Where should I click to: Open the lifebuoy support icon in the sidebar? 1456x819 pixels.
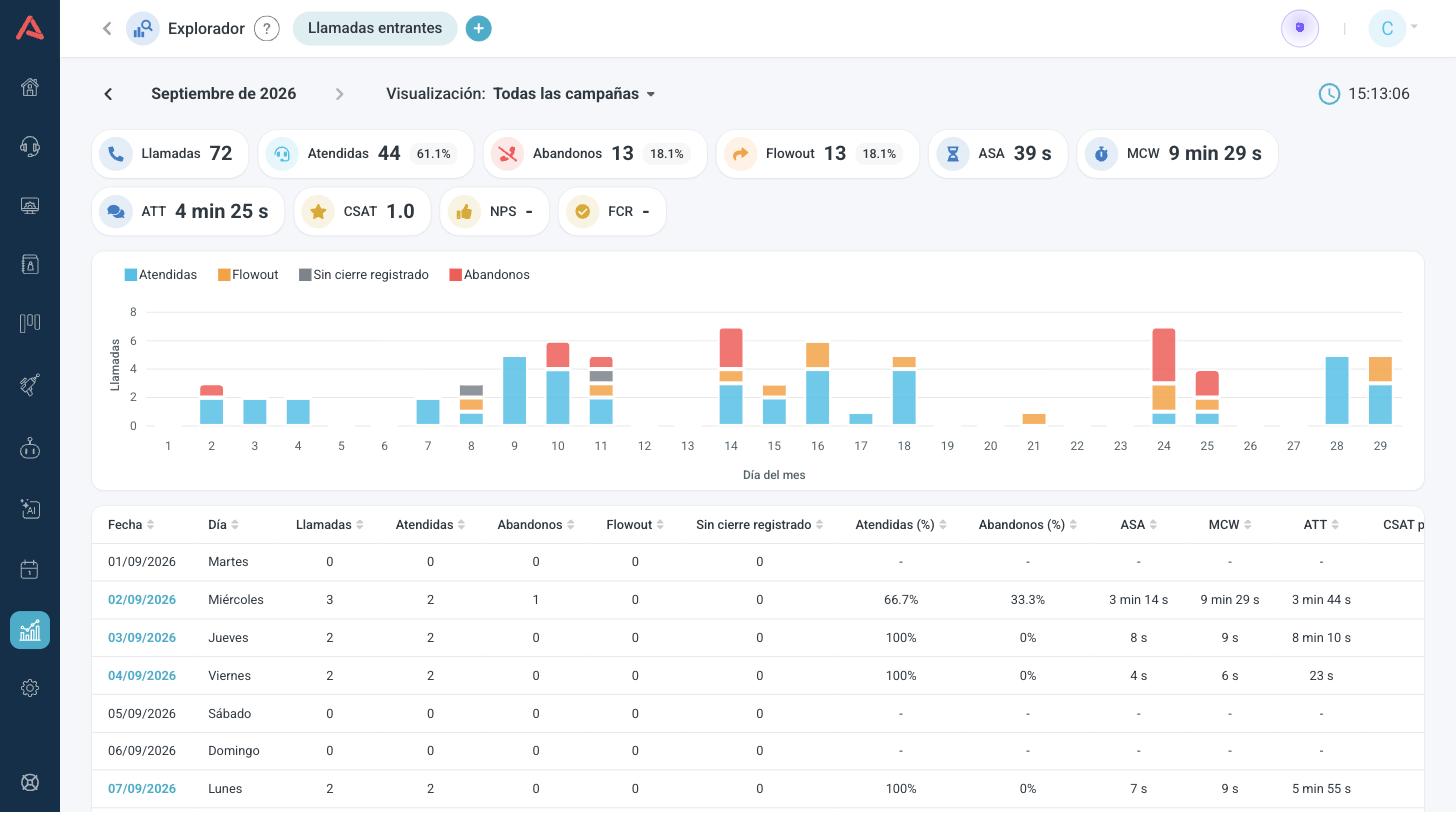click(x=30, y=783)
